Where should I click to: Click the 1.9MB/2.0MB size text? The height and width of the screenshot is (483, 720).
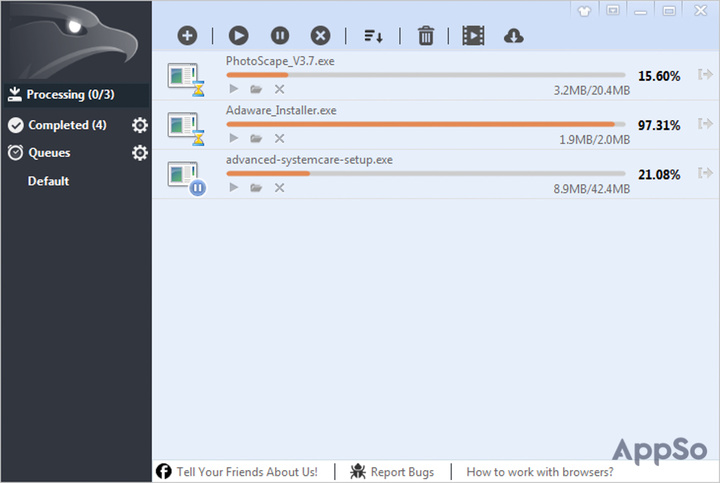point(594,140)
